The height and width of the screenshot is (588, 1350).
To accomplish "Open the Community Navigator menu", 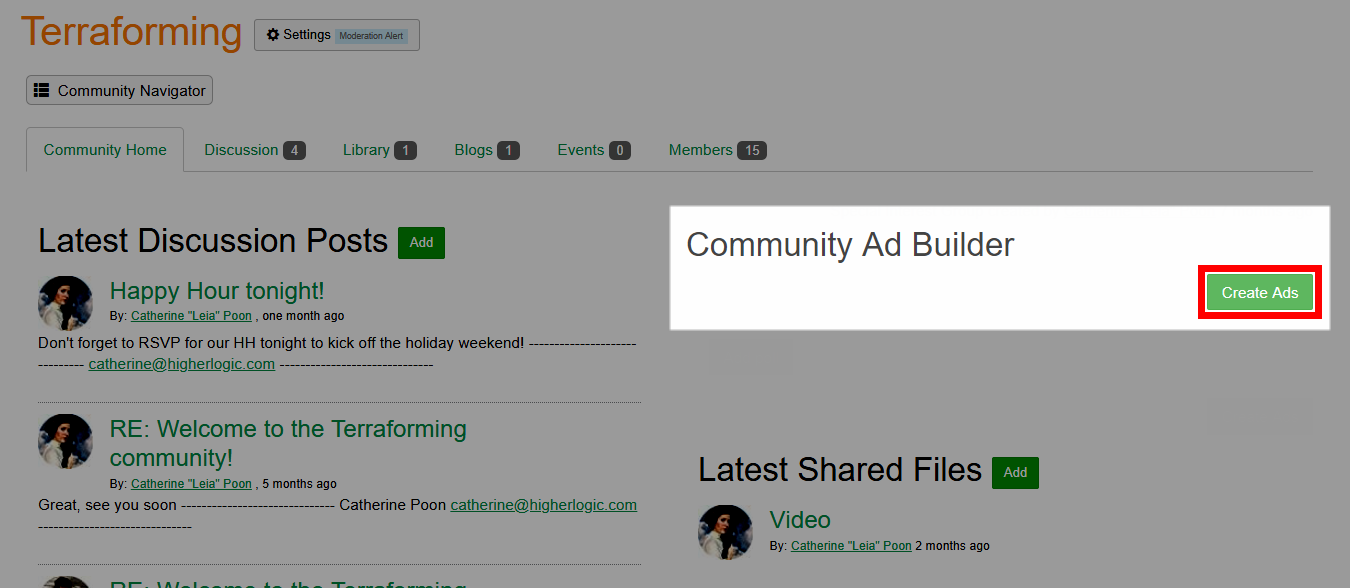I will pyautogui.click(x=119, y=91).
